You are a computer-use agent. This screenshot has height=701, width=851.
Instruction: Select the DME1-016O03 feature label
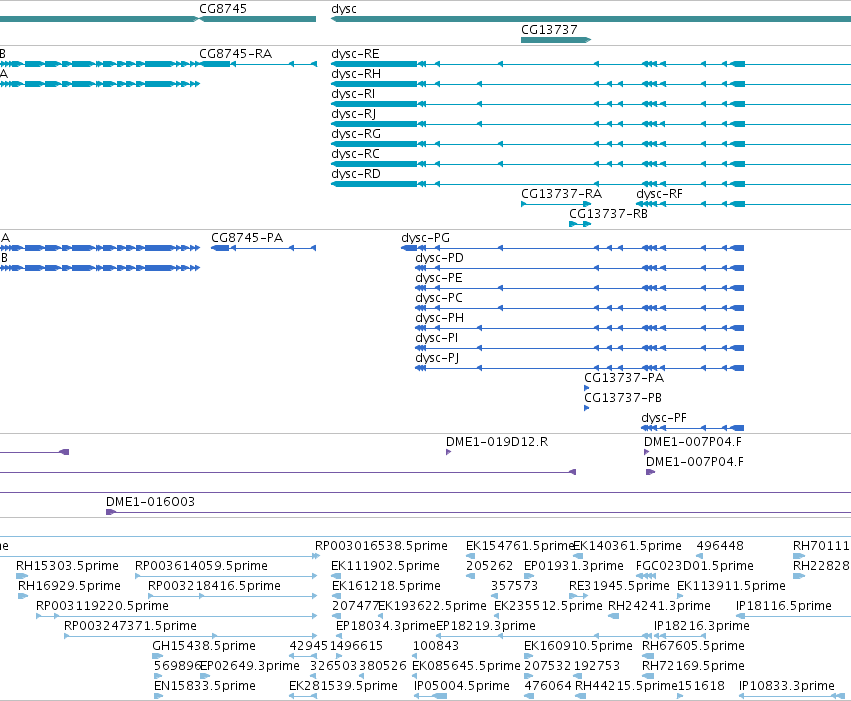click(x=150, y=502)
